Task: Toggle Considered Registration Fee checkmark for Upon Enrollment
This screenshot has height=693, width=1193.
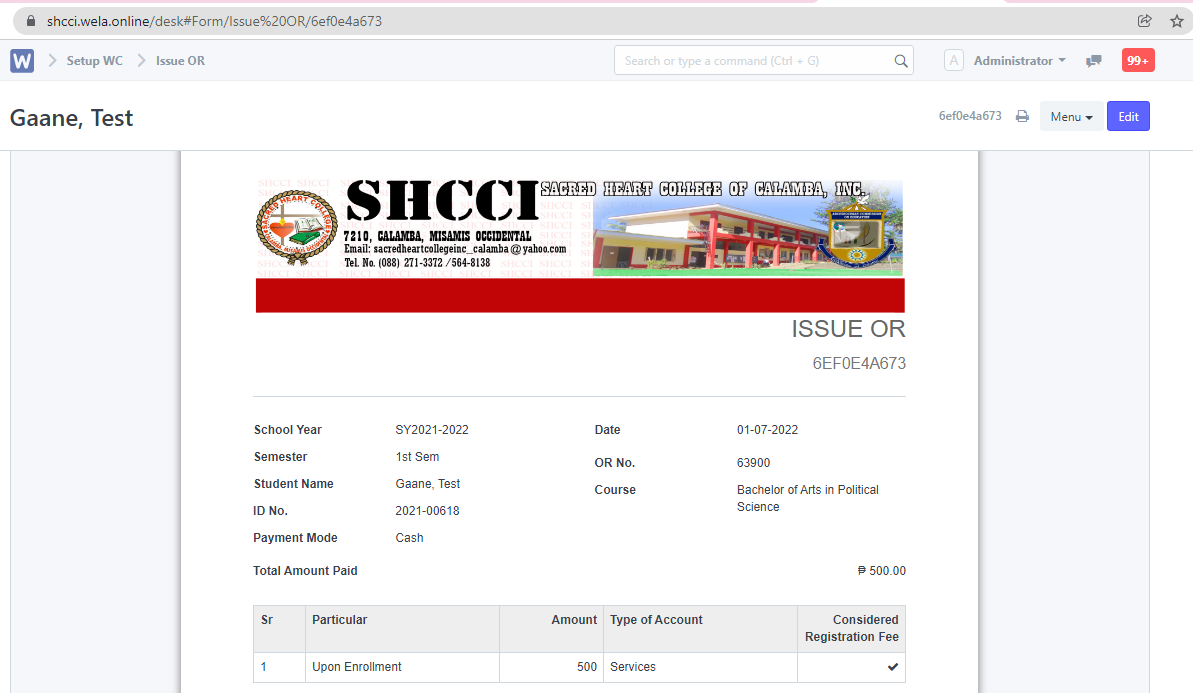Action: coord(892,667)
